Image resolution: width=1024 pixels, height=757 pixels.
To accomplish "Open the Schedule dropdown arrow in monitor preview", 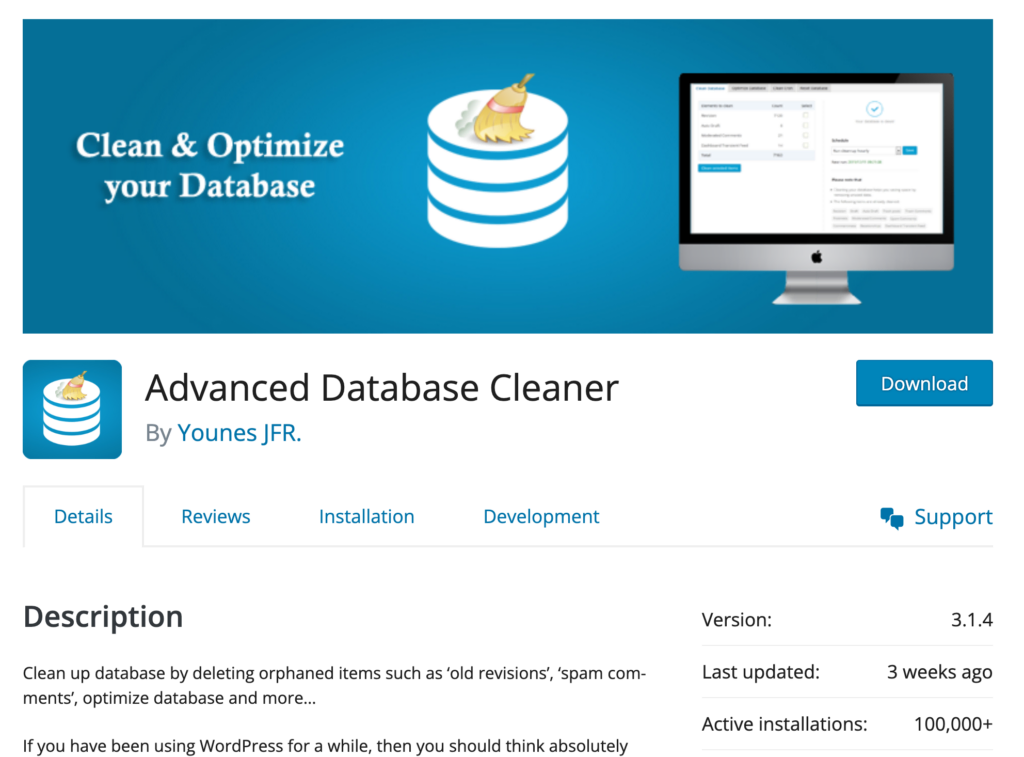I will point(898,150).
